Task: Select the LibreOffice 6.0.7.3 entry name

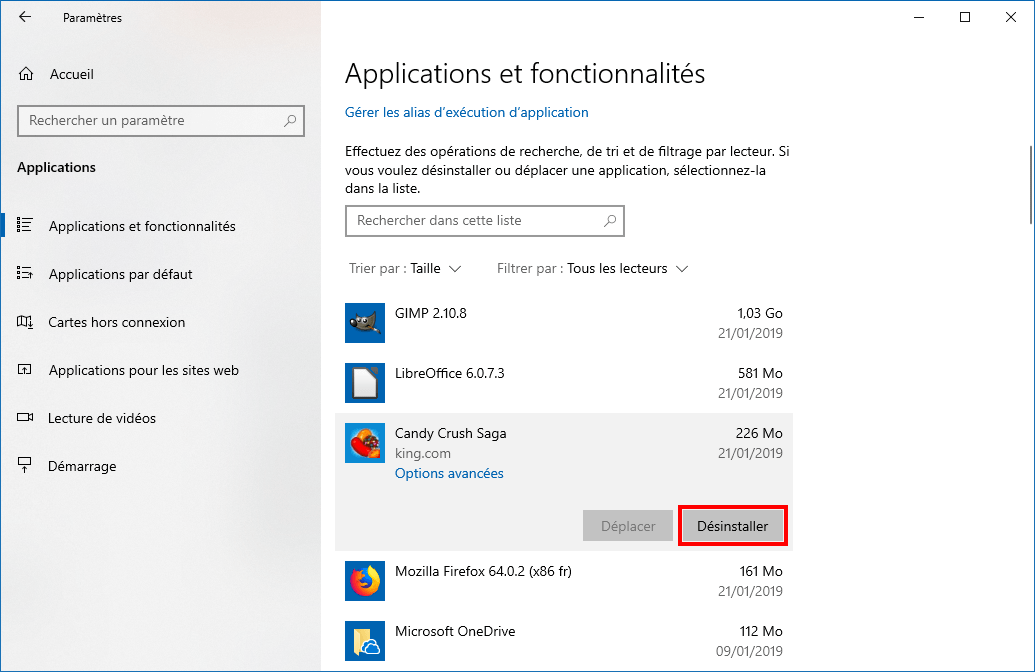Action: pos(450,373)
